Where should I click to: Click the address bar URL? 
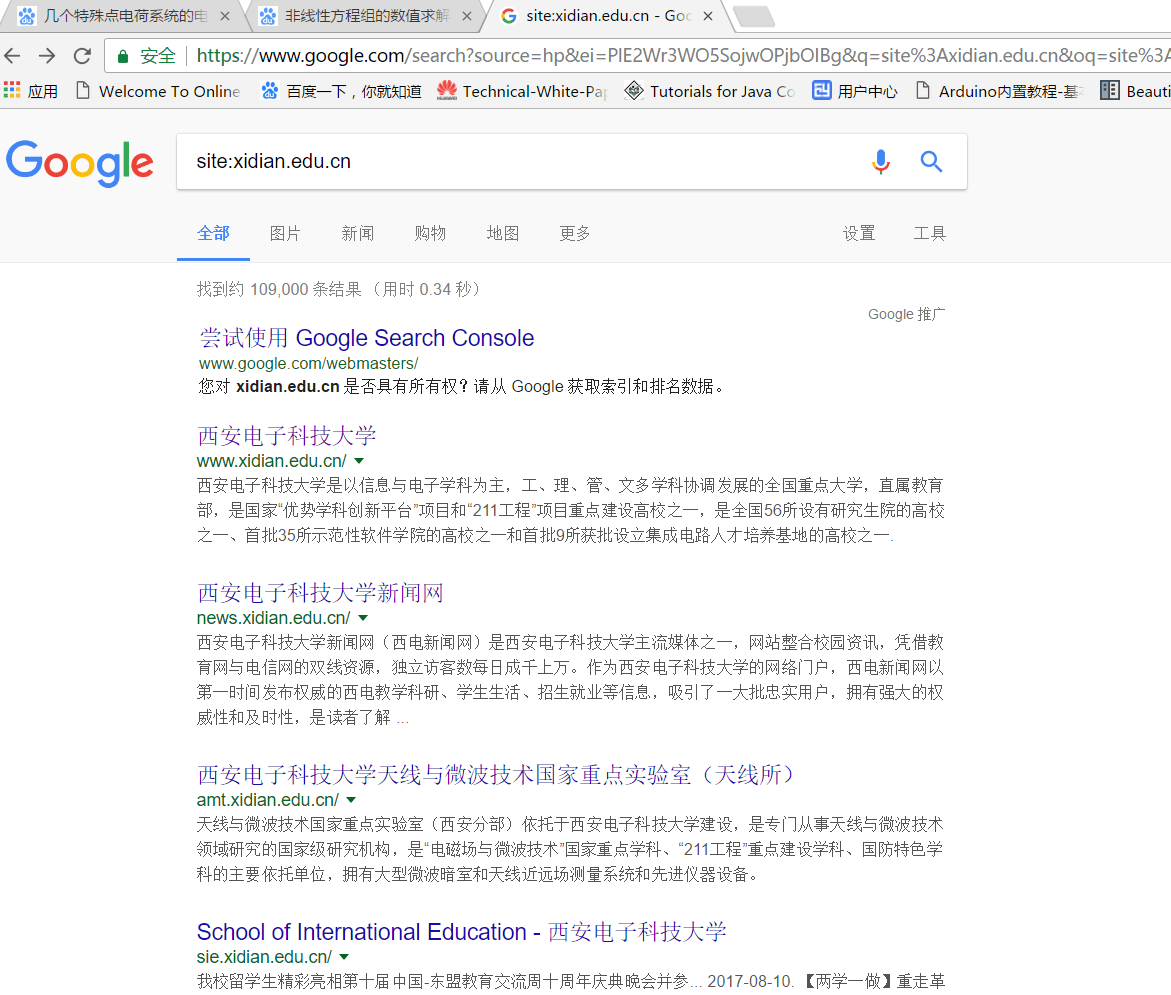tap(681, 55)
